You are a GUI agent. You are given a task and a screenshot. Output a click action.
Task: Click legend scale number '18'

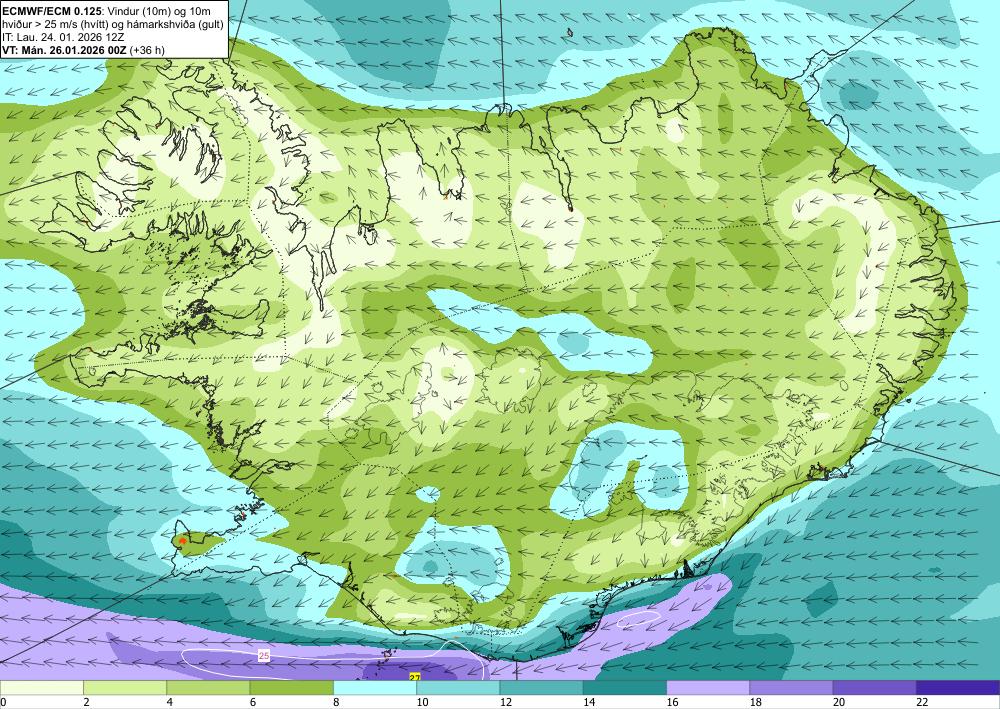point(756,703)
